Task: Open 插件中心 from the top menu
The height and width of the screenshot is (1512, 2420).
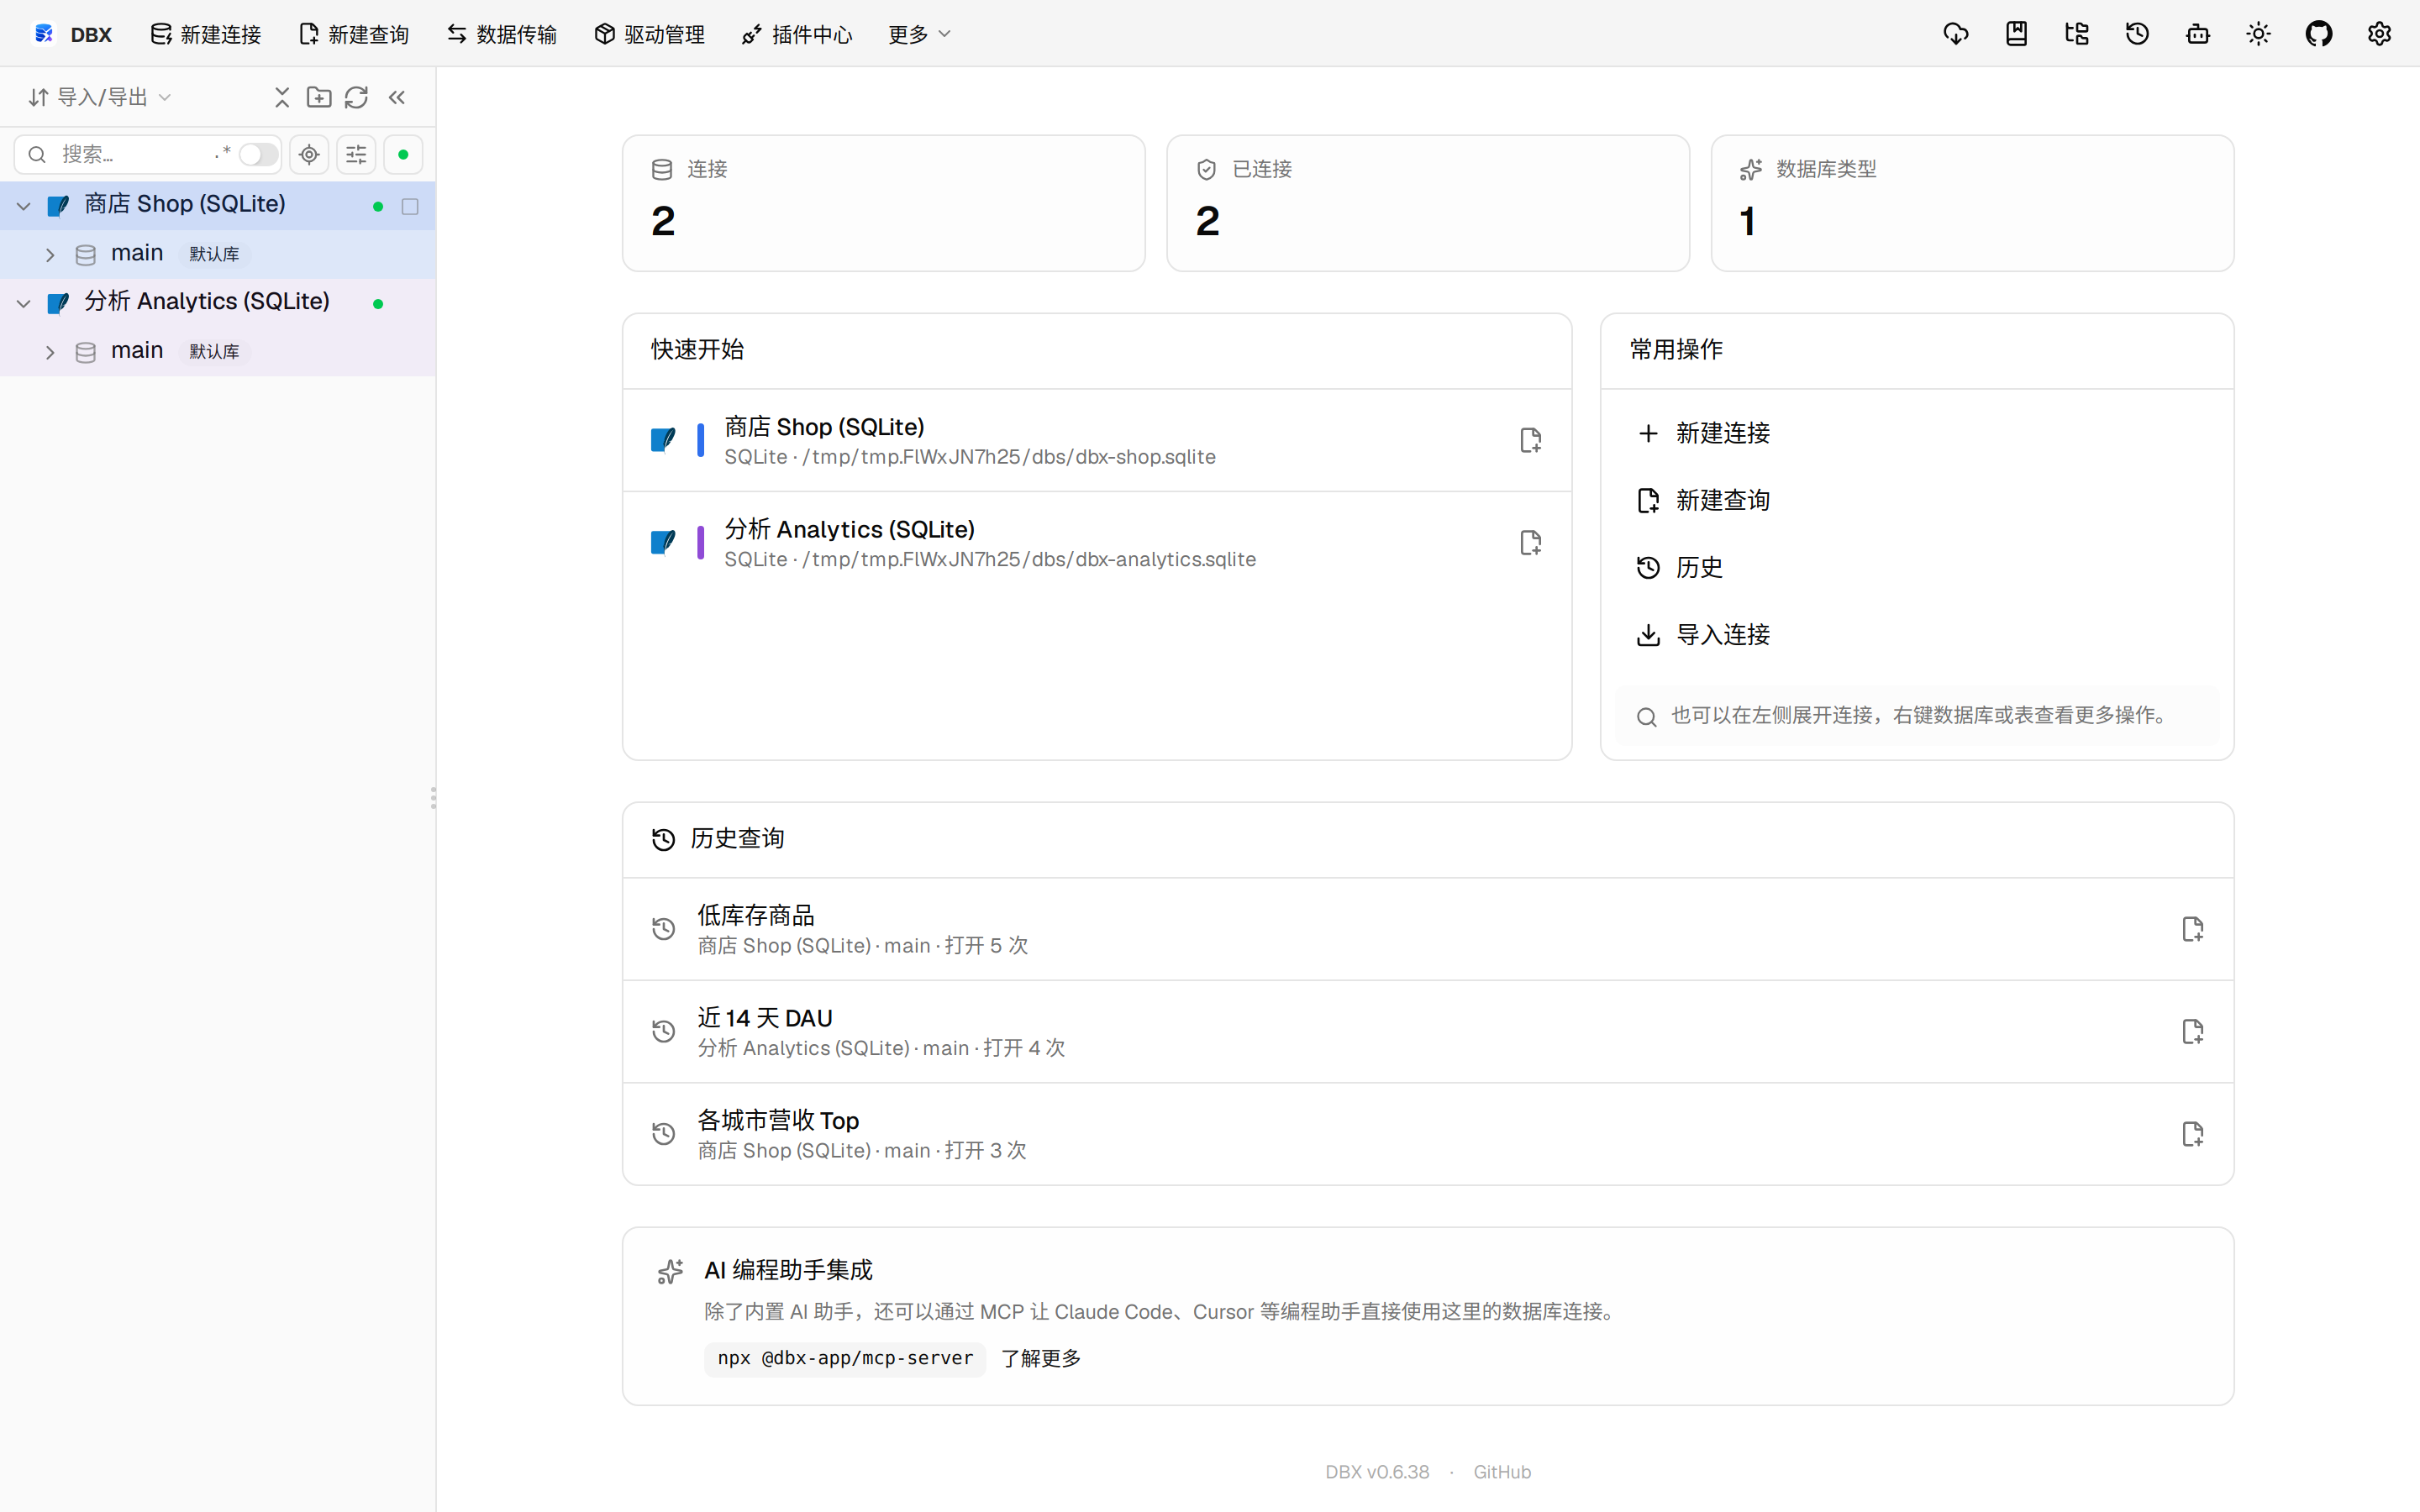Action: click(797, 34)
